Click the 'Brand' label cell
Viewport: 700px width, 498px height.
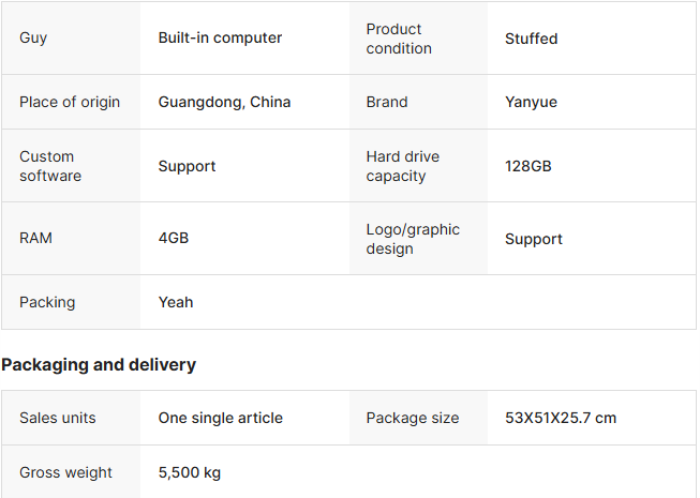pyautogui.click(x=387, y=102)
